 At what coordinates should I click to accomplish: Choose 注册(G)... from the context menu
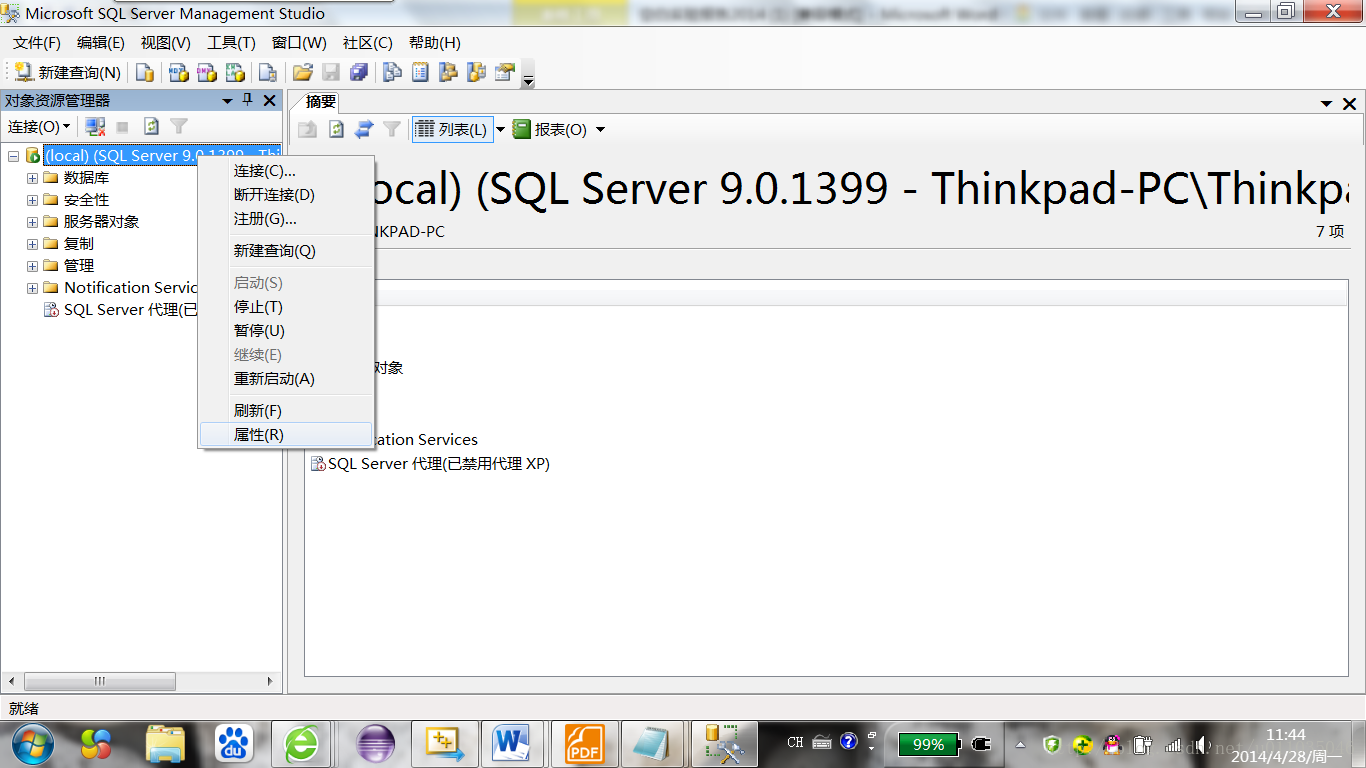287,219
